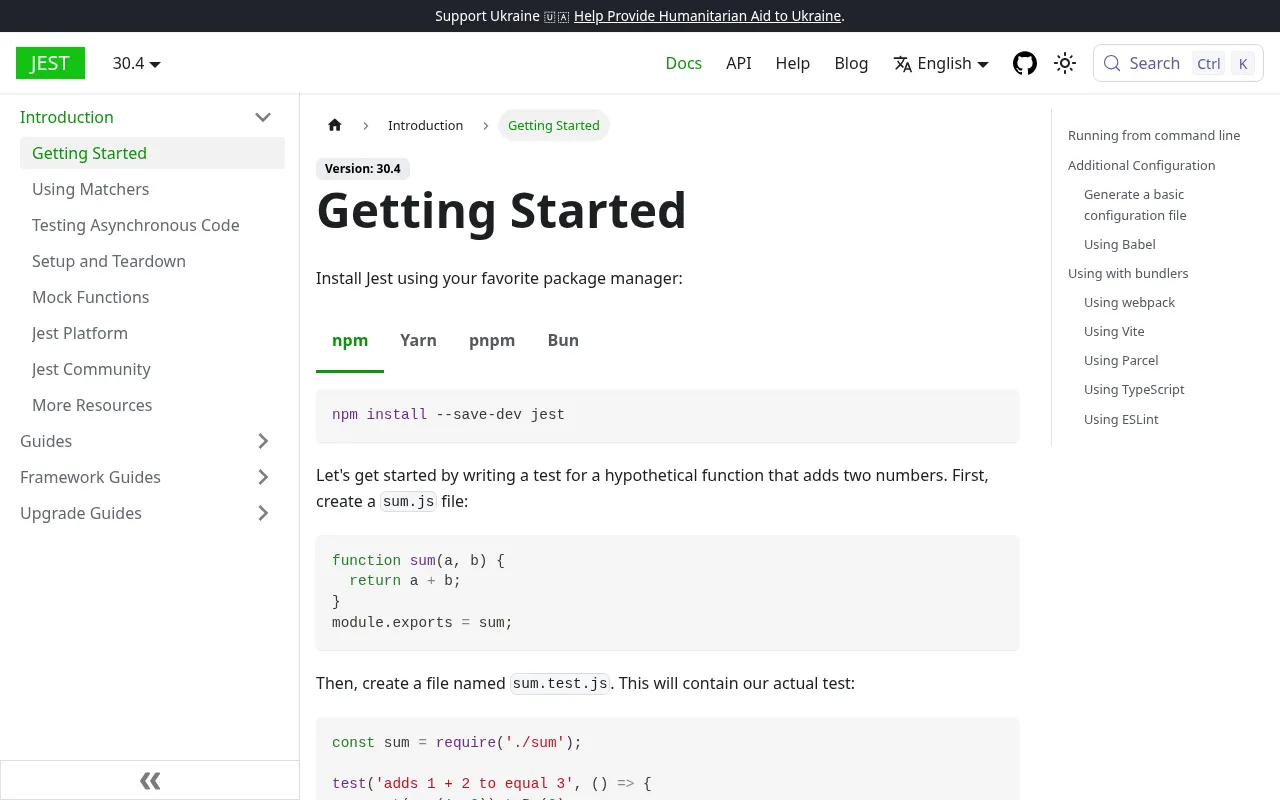Collapse sidebar with double chevron
The image size is (1280, 800).
150,781
